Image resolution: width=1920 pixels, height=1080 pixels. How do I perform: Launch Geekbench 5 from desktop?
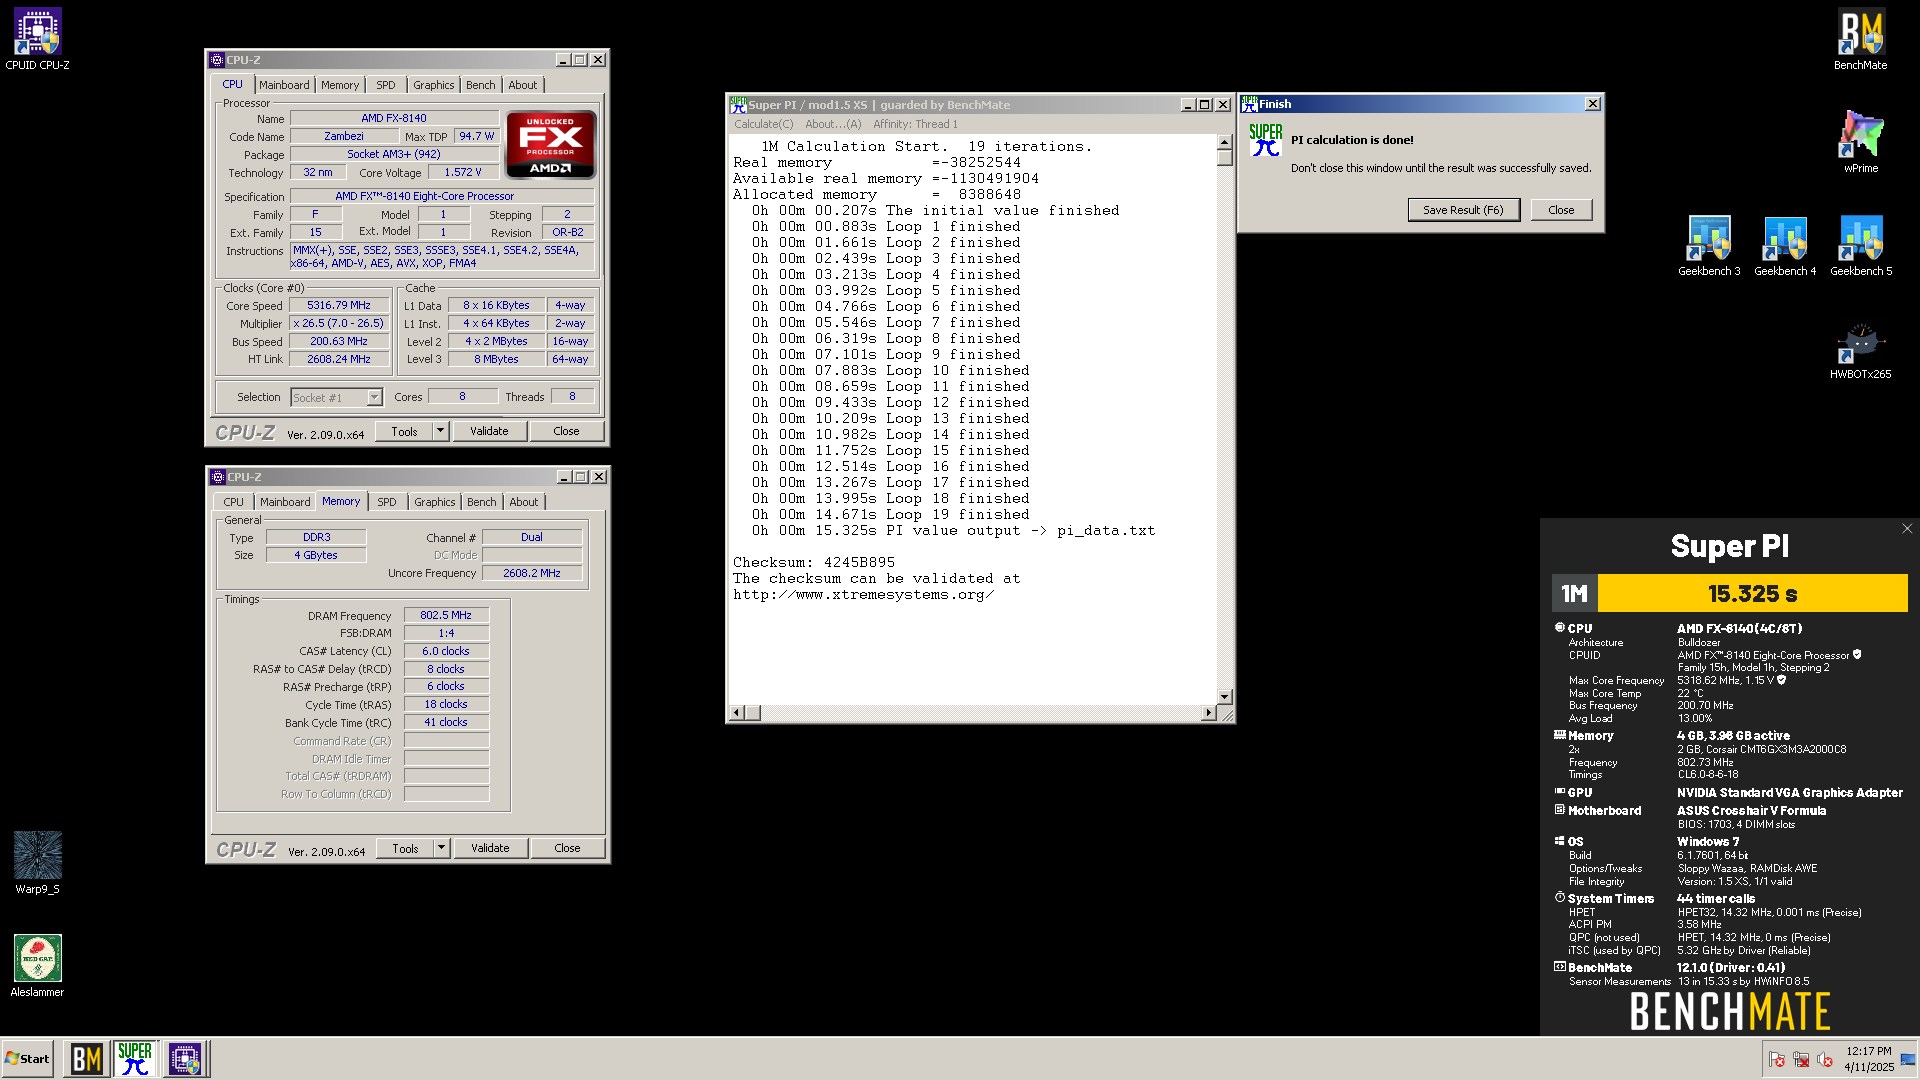[1860, 246]
